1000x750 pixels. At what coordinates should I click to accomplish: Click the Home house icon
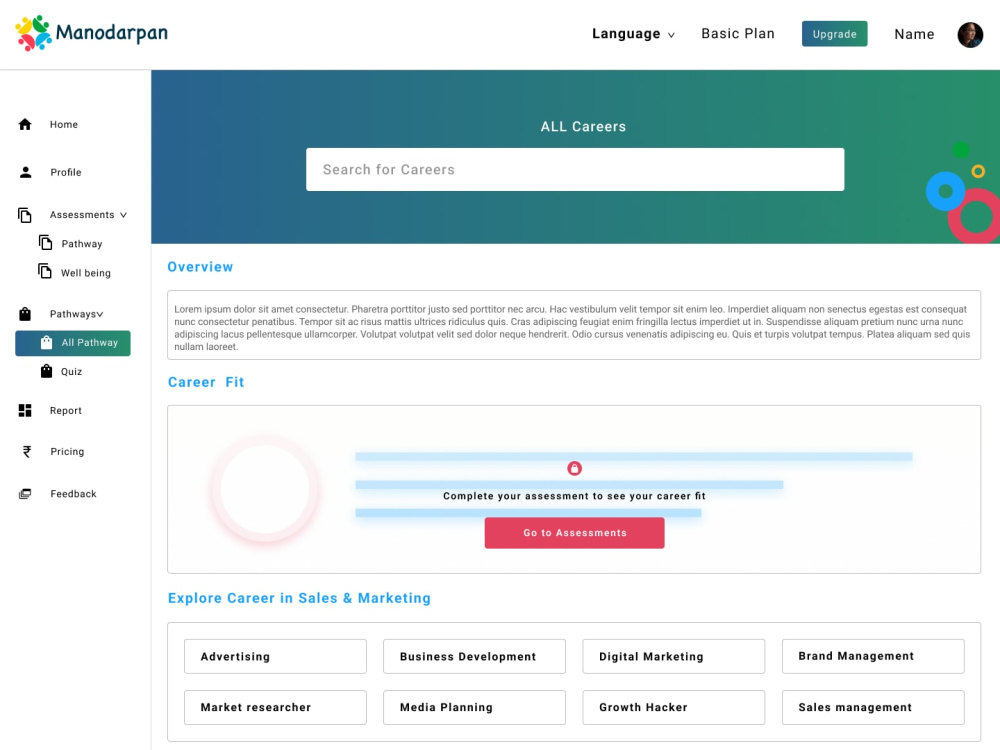[x=25, y=124]
